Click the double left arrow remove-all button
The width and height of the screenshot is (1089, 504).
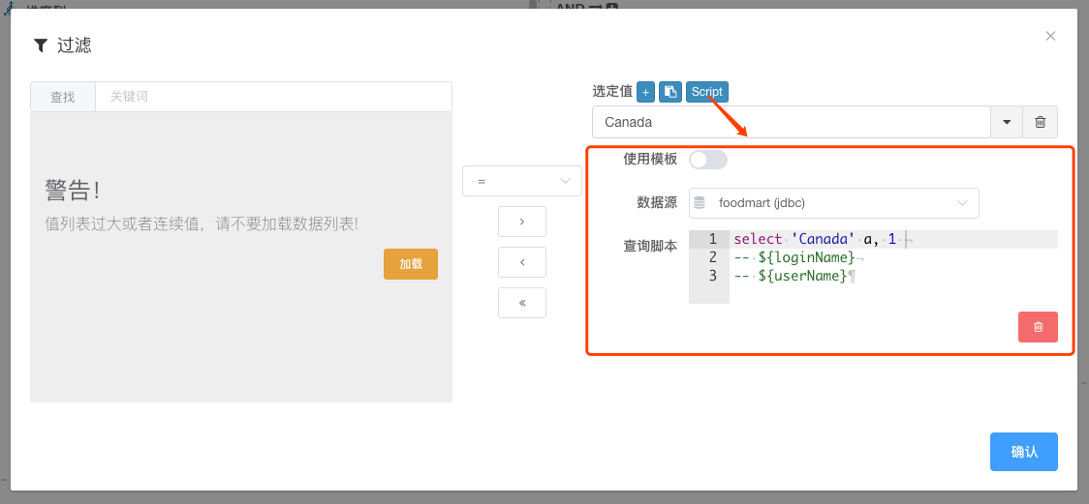pyautogui.click(x=522, y=303)
